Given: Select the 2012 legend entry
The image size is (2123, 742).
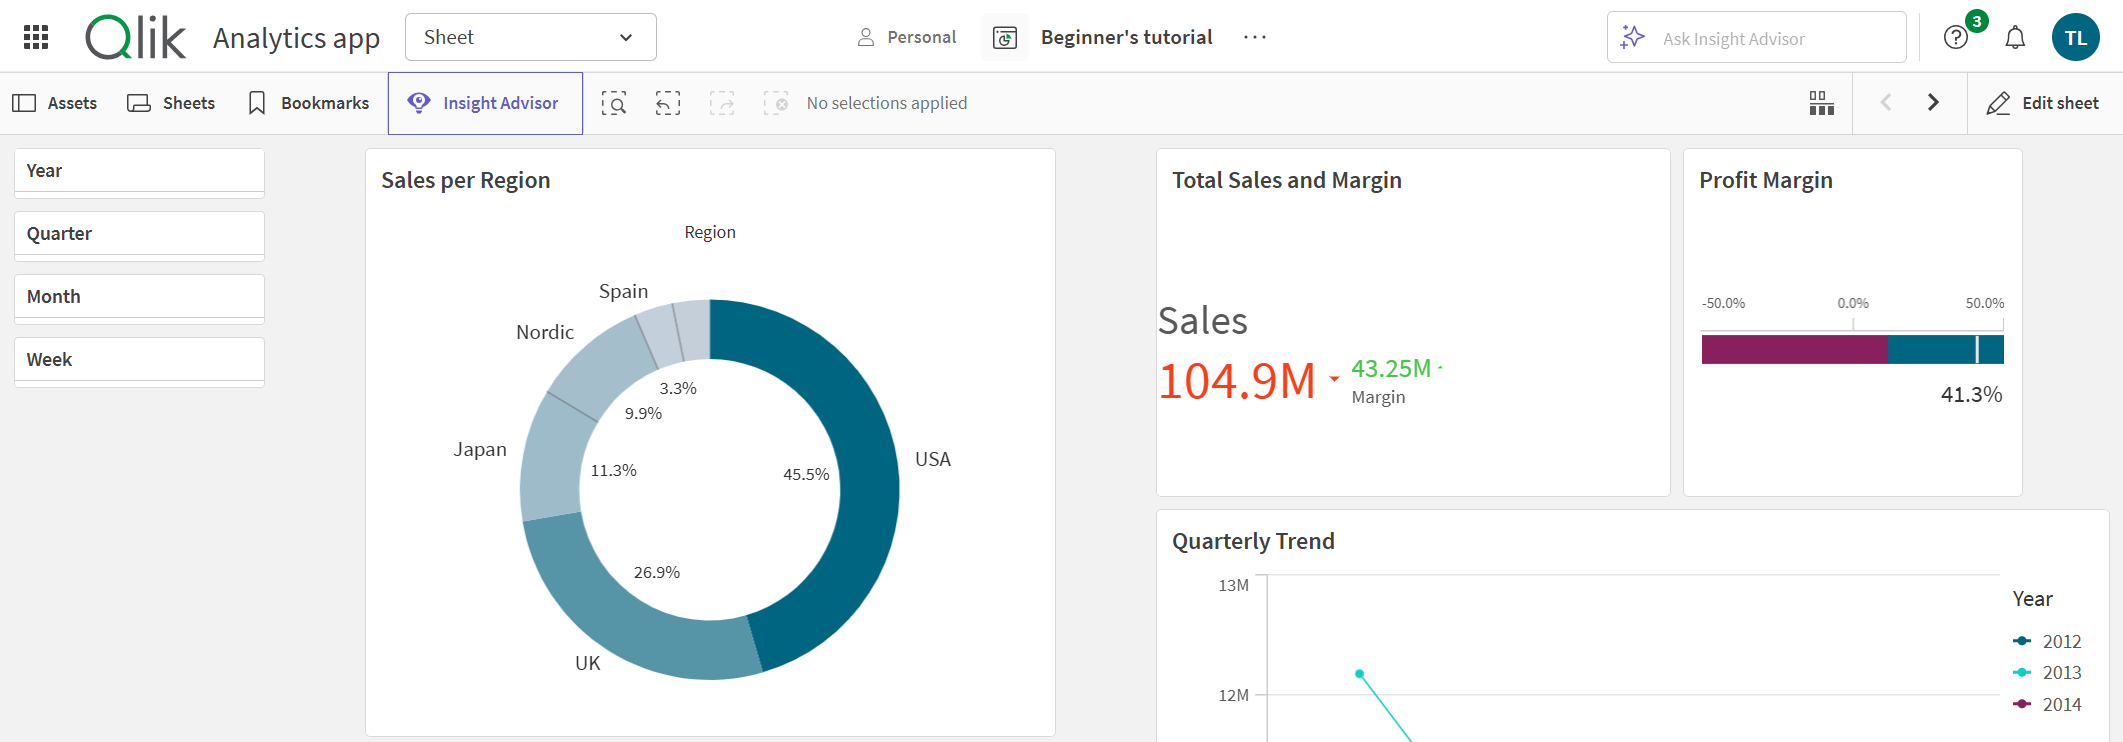Looking at the screenshot, I should click(x=2047, y=642).
